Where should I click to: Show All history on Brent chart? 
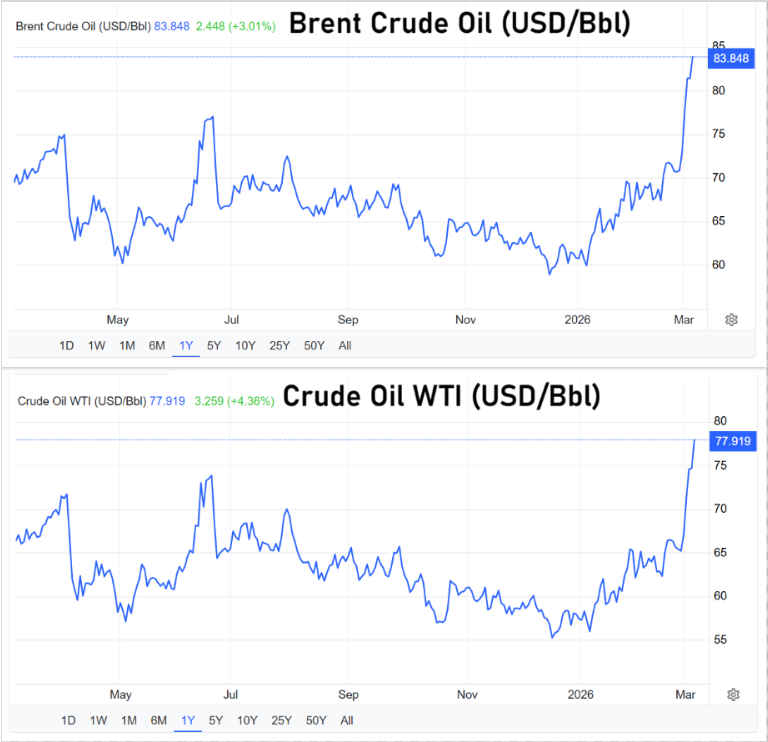[346, 346]
